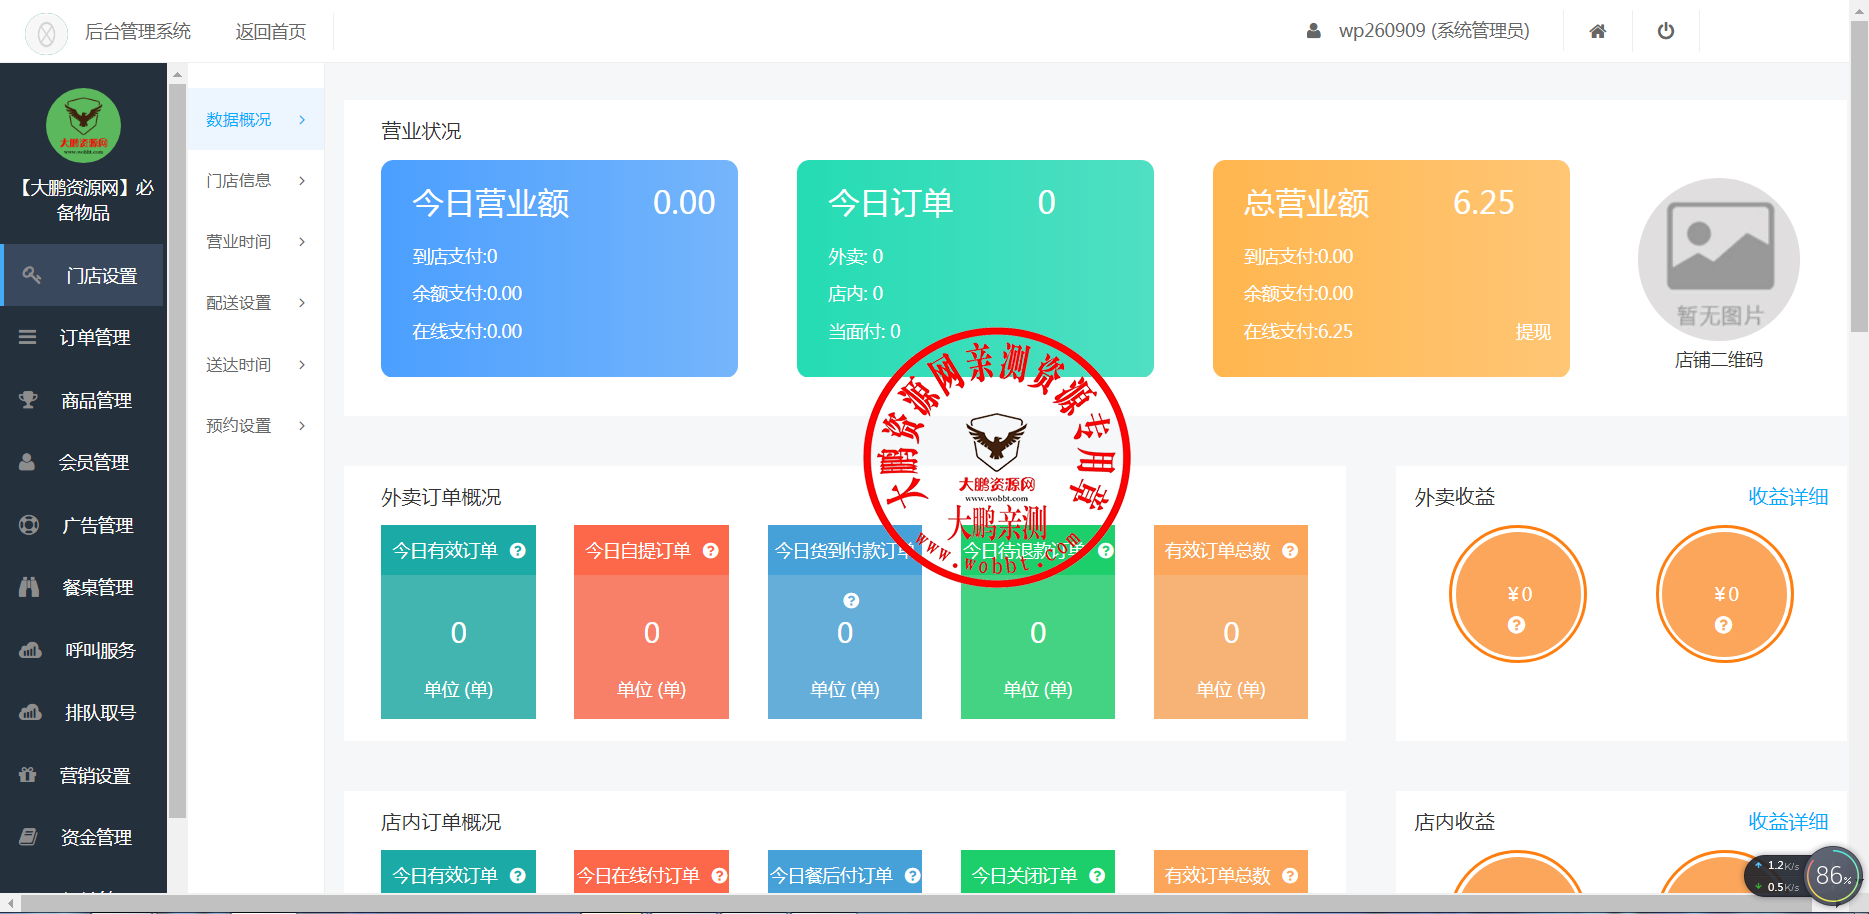Viewport: 1869px width, 914px height.
Task: Open the 有效订单总数 help tooltip icon
Action: [1289, 550]
